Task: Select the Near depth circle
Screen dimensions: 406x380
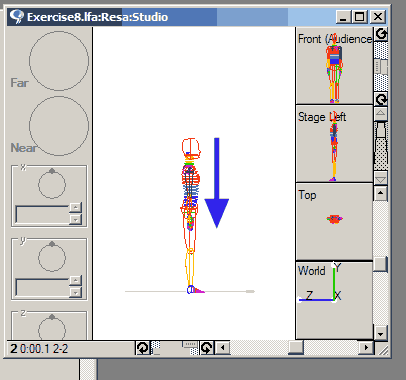Action: click(x=59, y=126)
